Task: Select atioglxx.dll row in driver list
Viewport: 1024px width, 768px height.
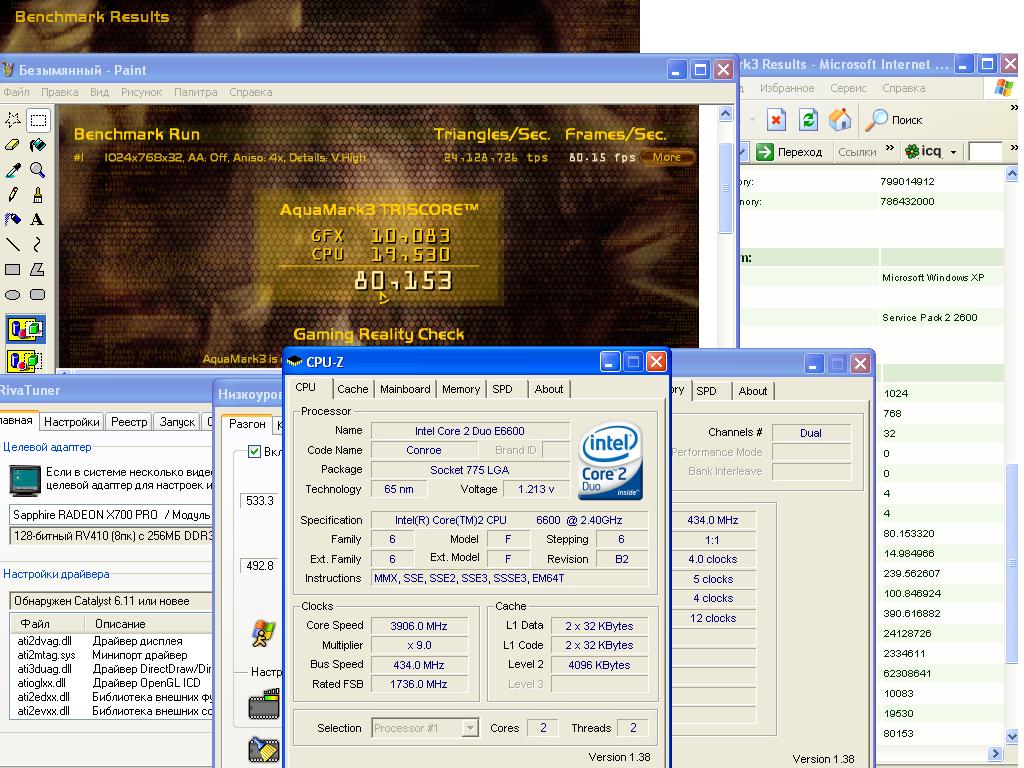Action: 111,683
